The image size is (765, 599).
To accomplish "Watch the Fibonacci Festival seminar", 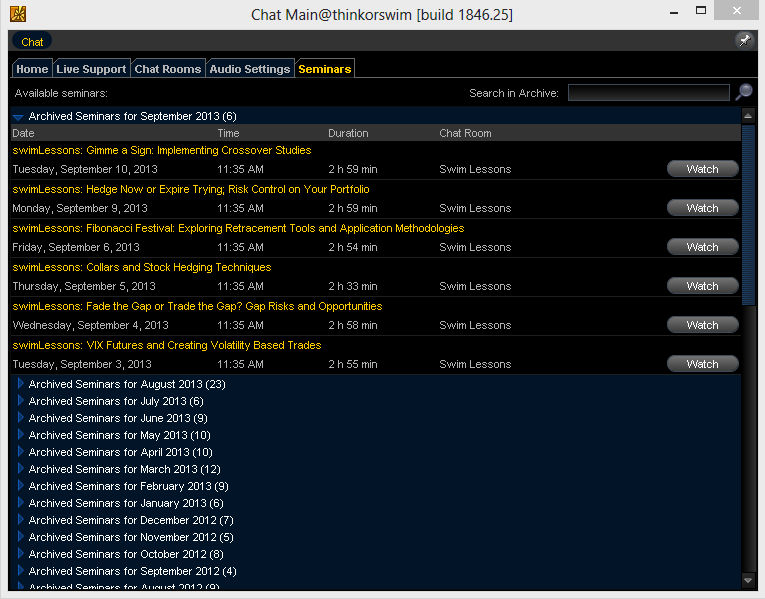I will coord(703,247).
